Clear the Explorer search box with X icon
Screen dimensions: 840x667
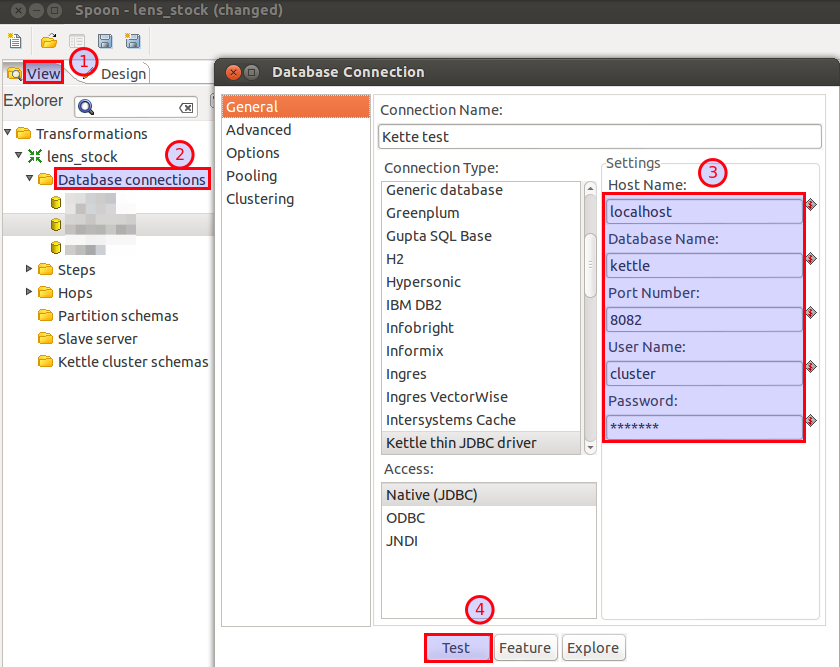[x=186, y=108]
